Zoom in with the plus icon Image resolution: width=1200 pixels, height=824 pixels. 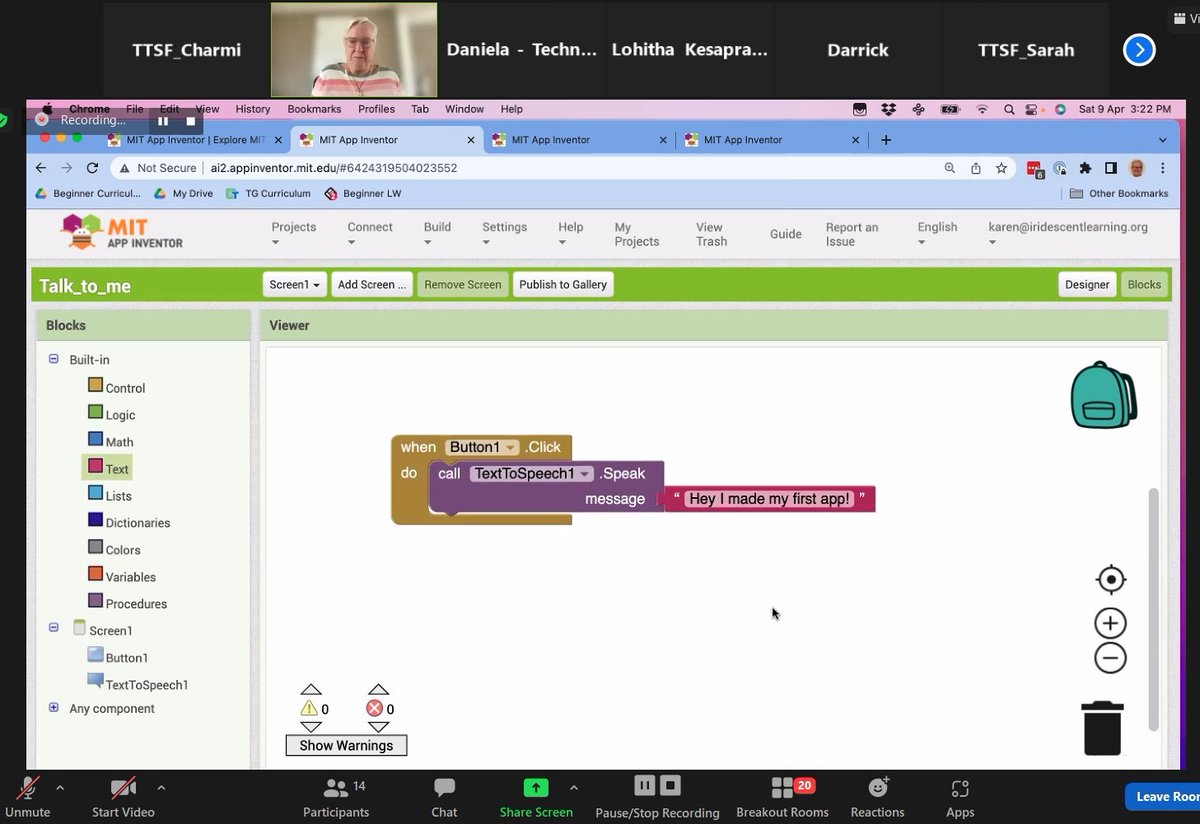pos(1110,623)
